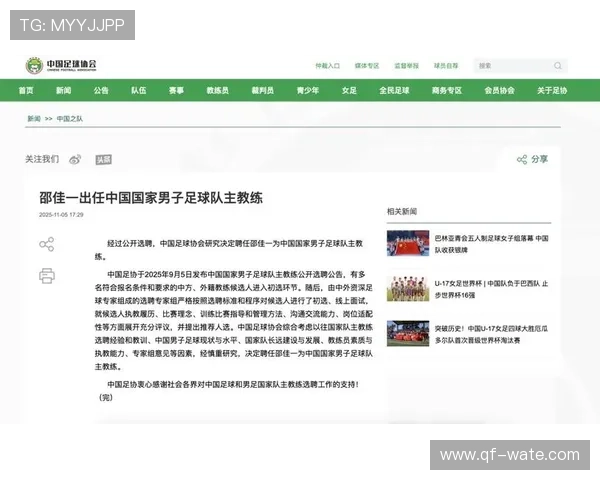Open the 监督举报 link

tap(407, 66)
